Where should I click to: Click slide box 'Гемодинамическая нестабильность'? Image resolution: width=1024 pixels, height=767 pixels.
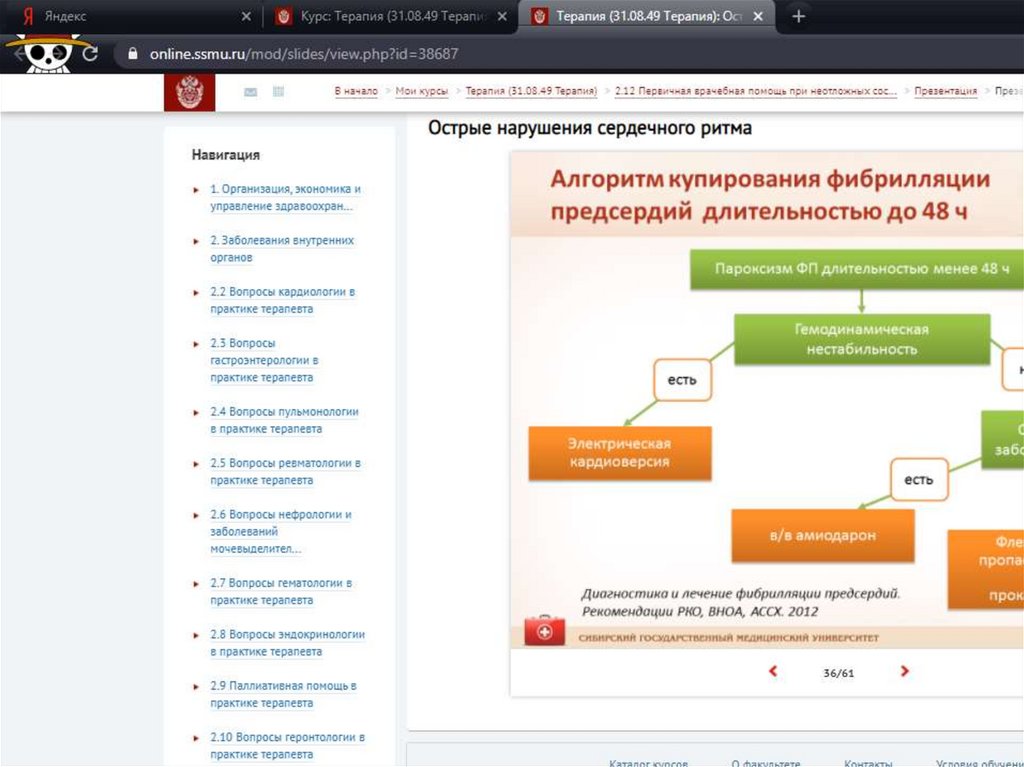tap(862, 339)
